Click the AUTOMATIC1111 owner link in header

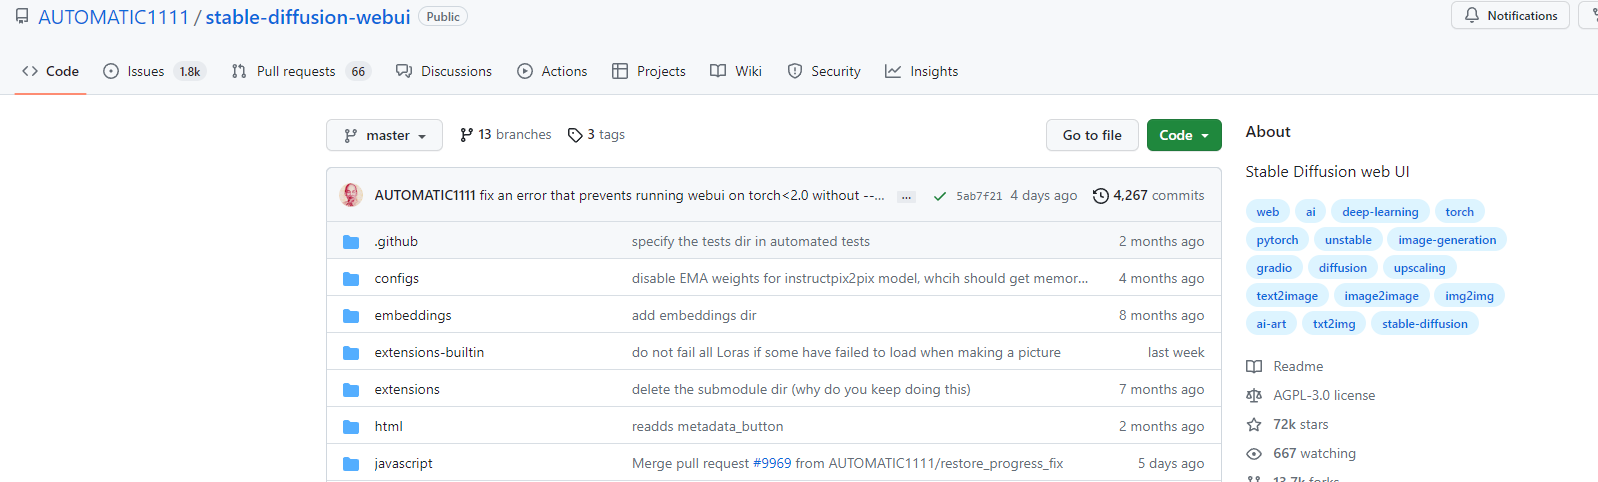113,17
